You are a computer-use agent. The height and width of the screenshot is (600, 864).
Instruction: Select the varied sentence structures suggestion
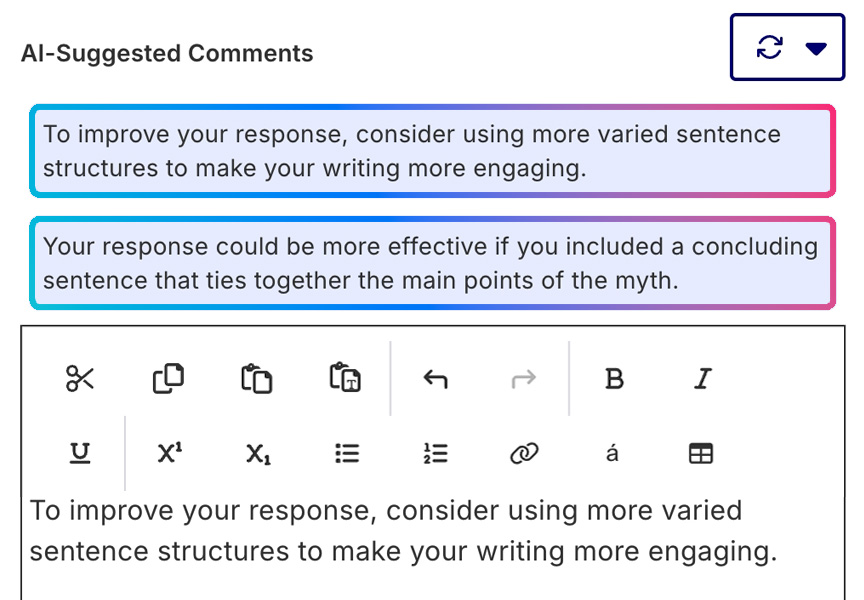click(x=432, y=151)
